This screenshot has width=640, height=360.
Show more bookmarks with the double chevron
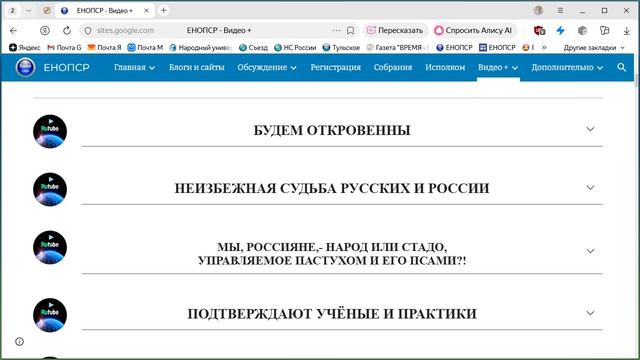544,47
